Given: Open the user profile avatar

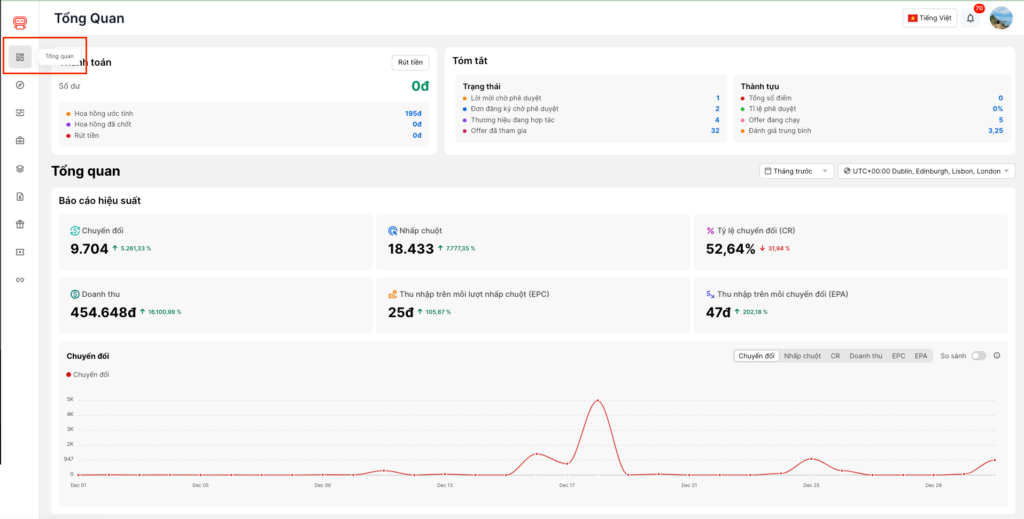Looking at the screenshot, I should pos(1001,18).
